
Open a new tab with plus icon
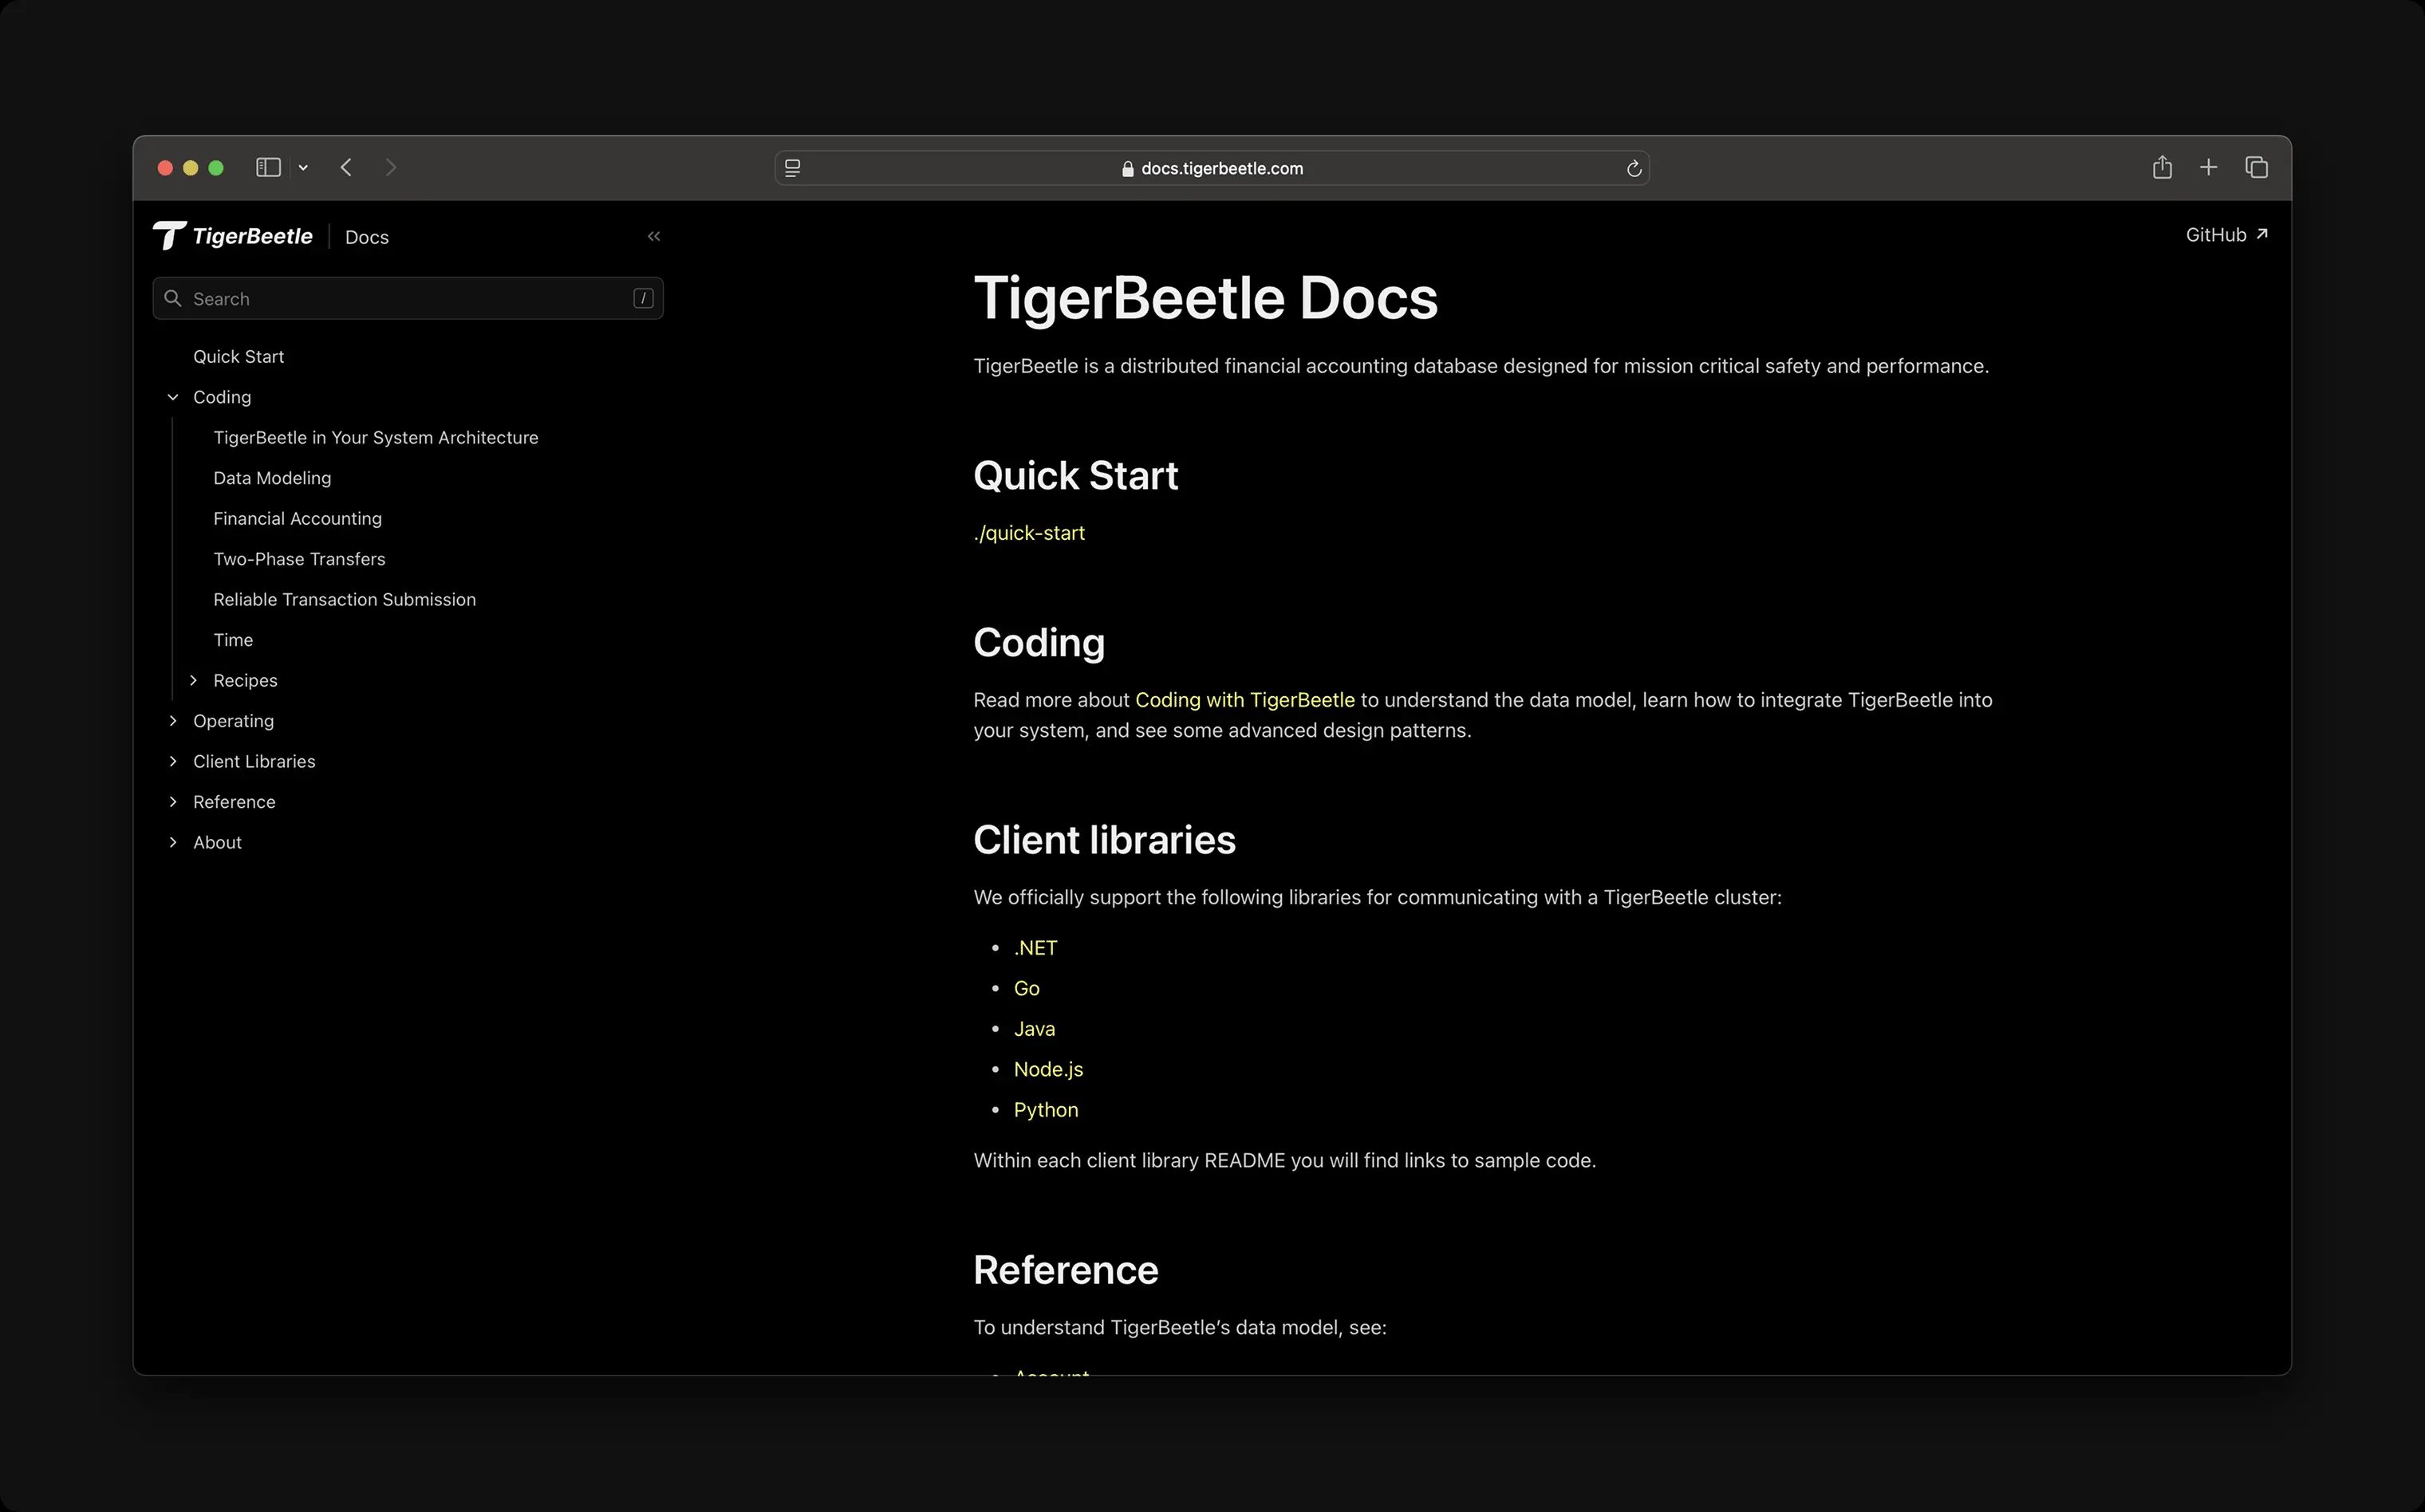(2208, 167)
